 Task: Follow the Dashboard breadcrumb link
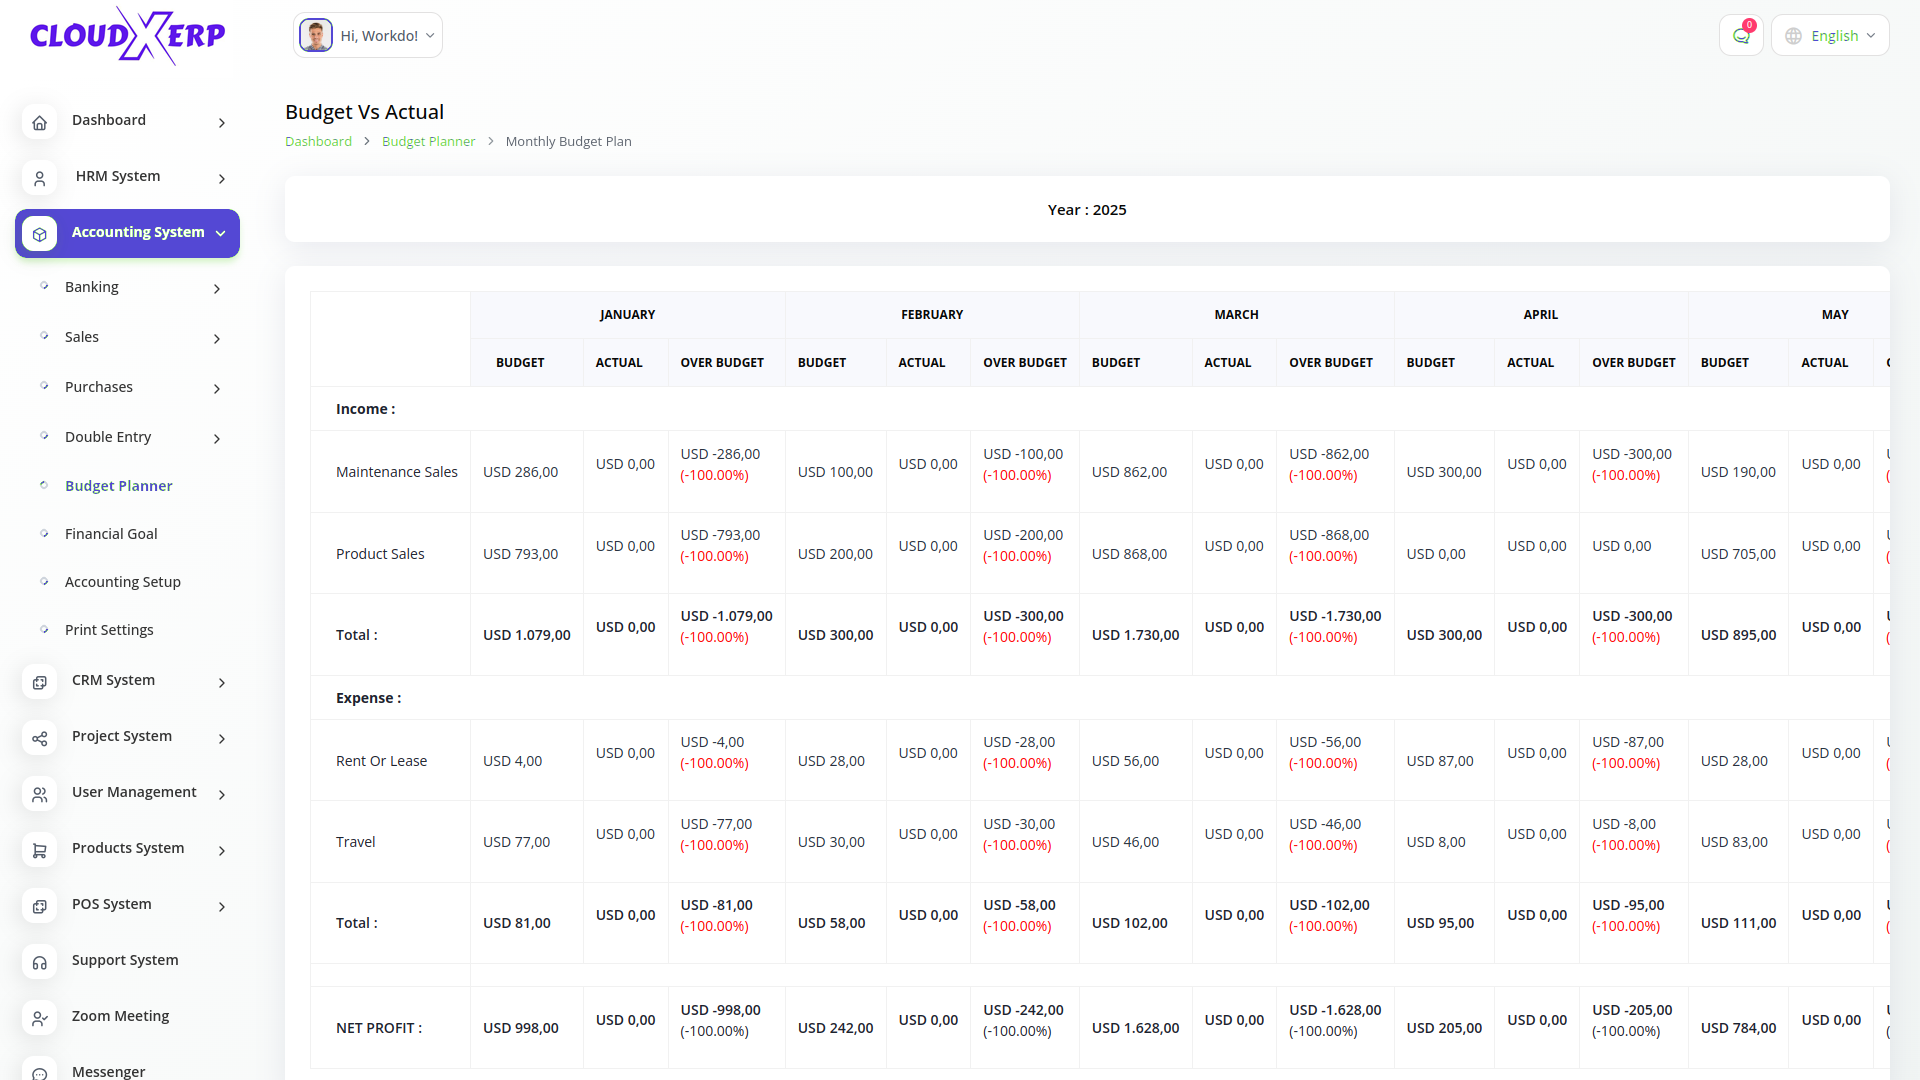pos(318,142)
